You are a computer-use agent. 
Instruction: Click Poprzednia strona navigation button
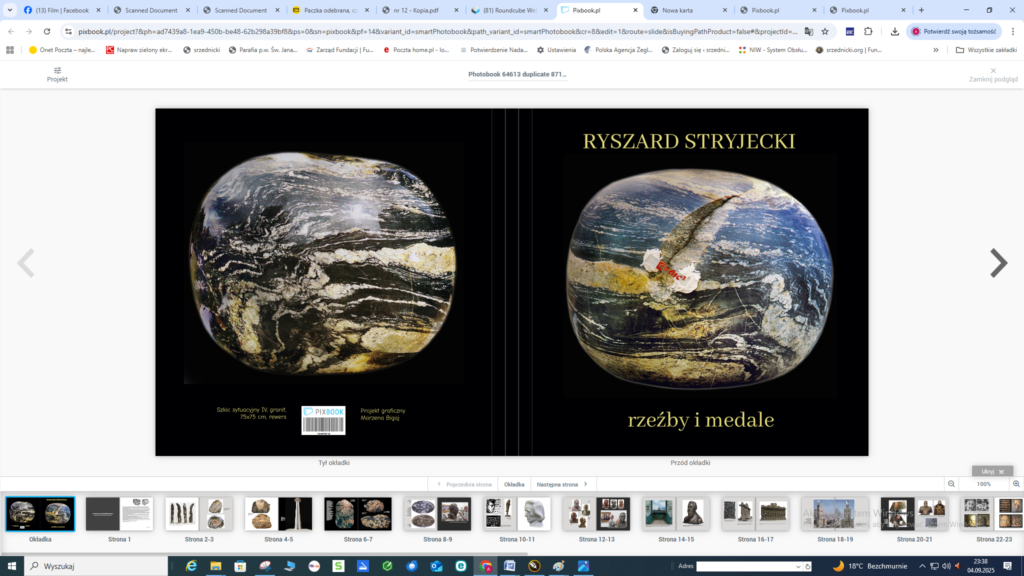(465, 484)
